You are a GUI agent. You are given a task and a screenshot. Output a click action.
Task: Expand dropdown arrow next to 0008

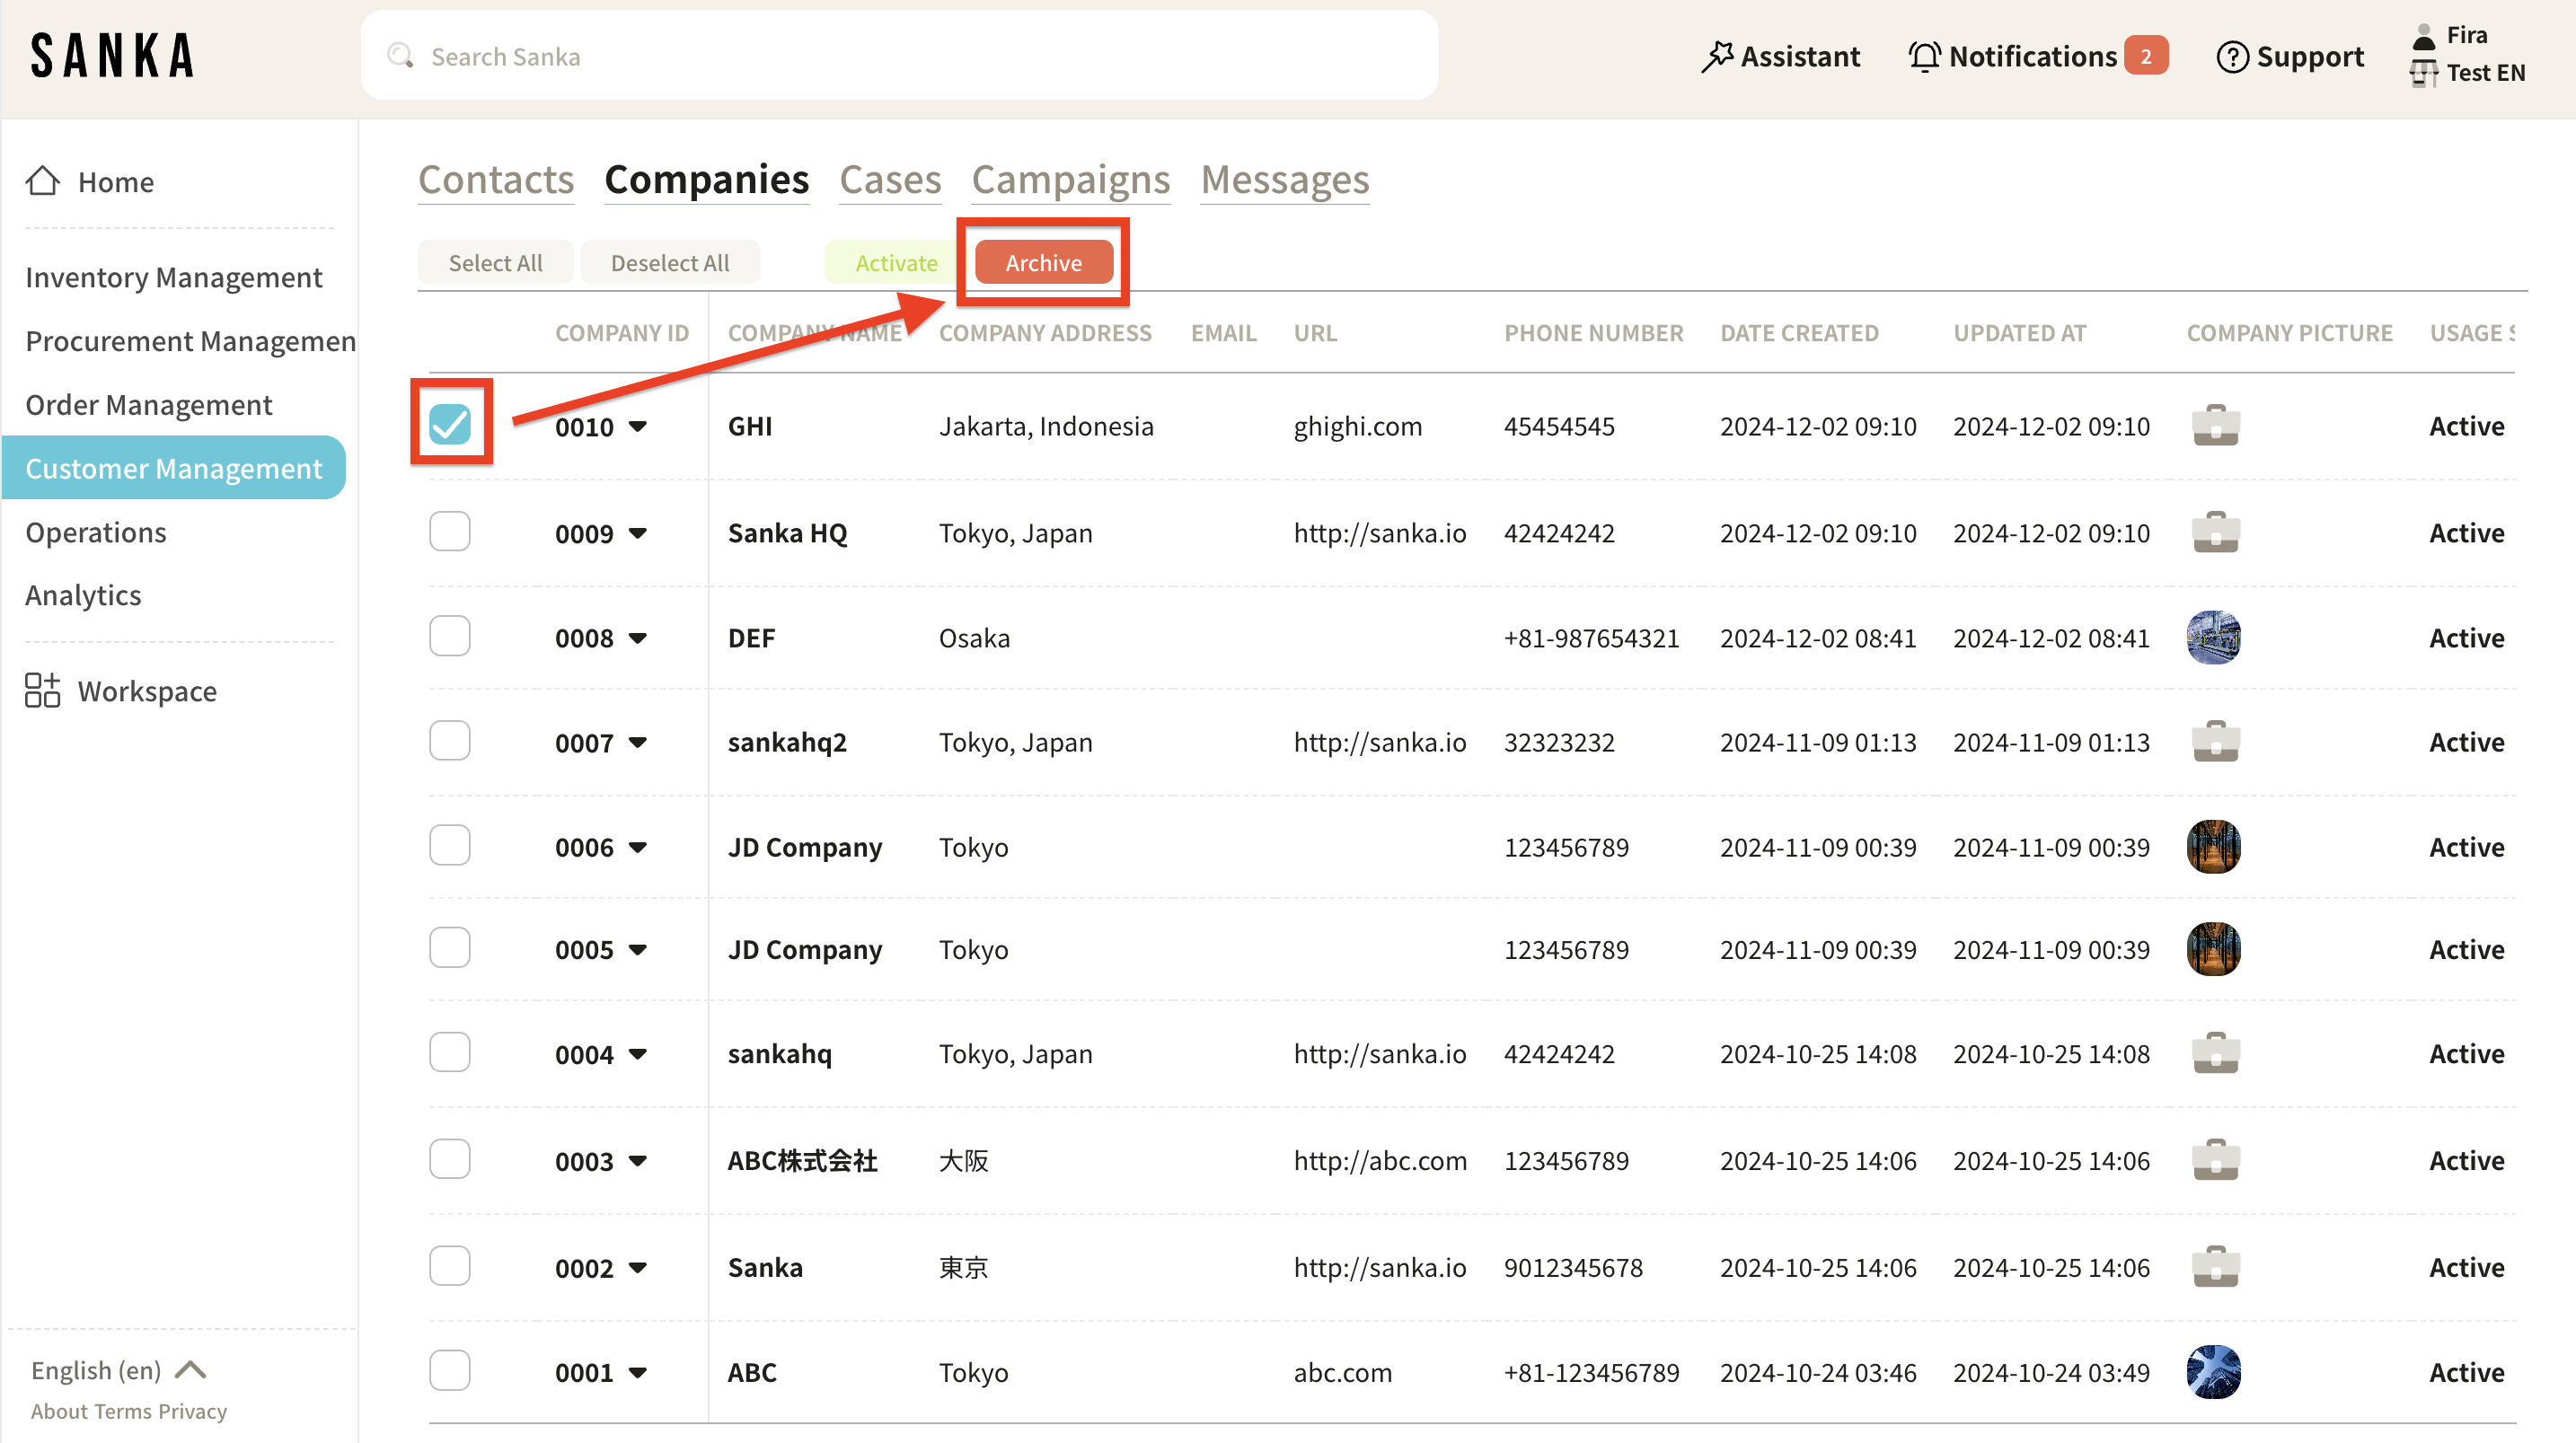pos(638,638)
